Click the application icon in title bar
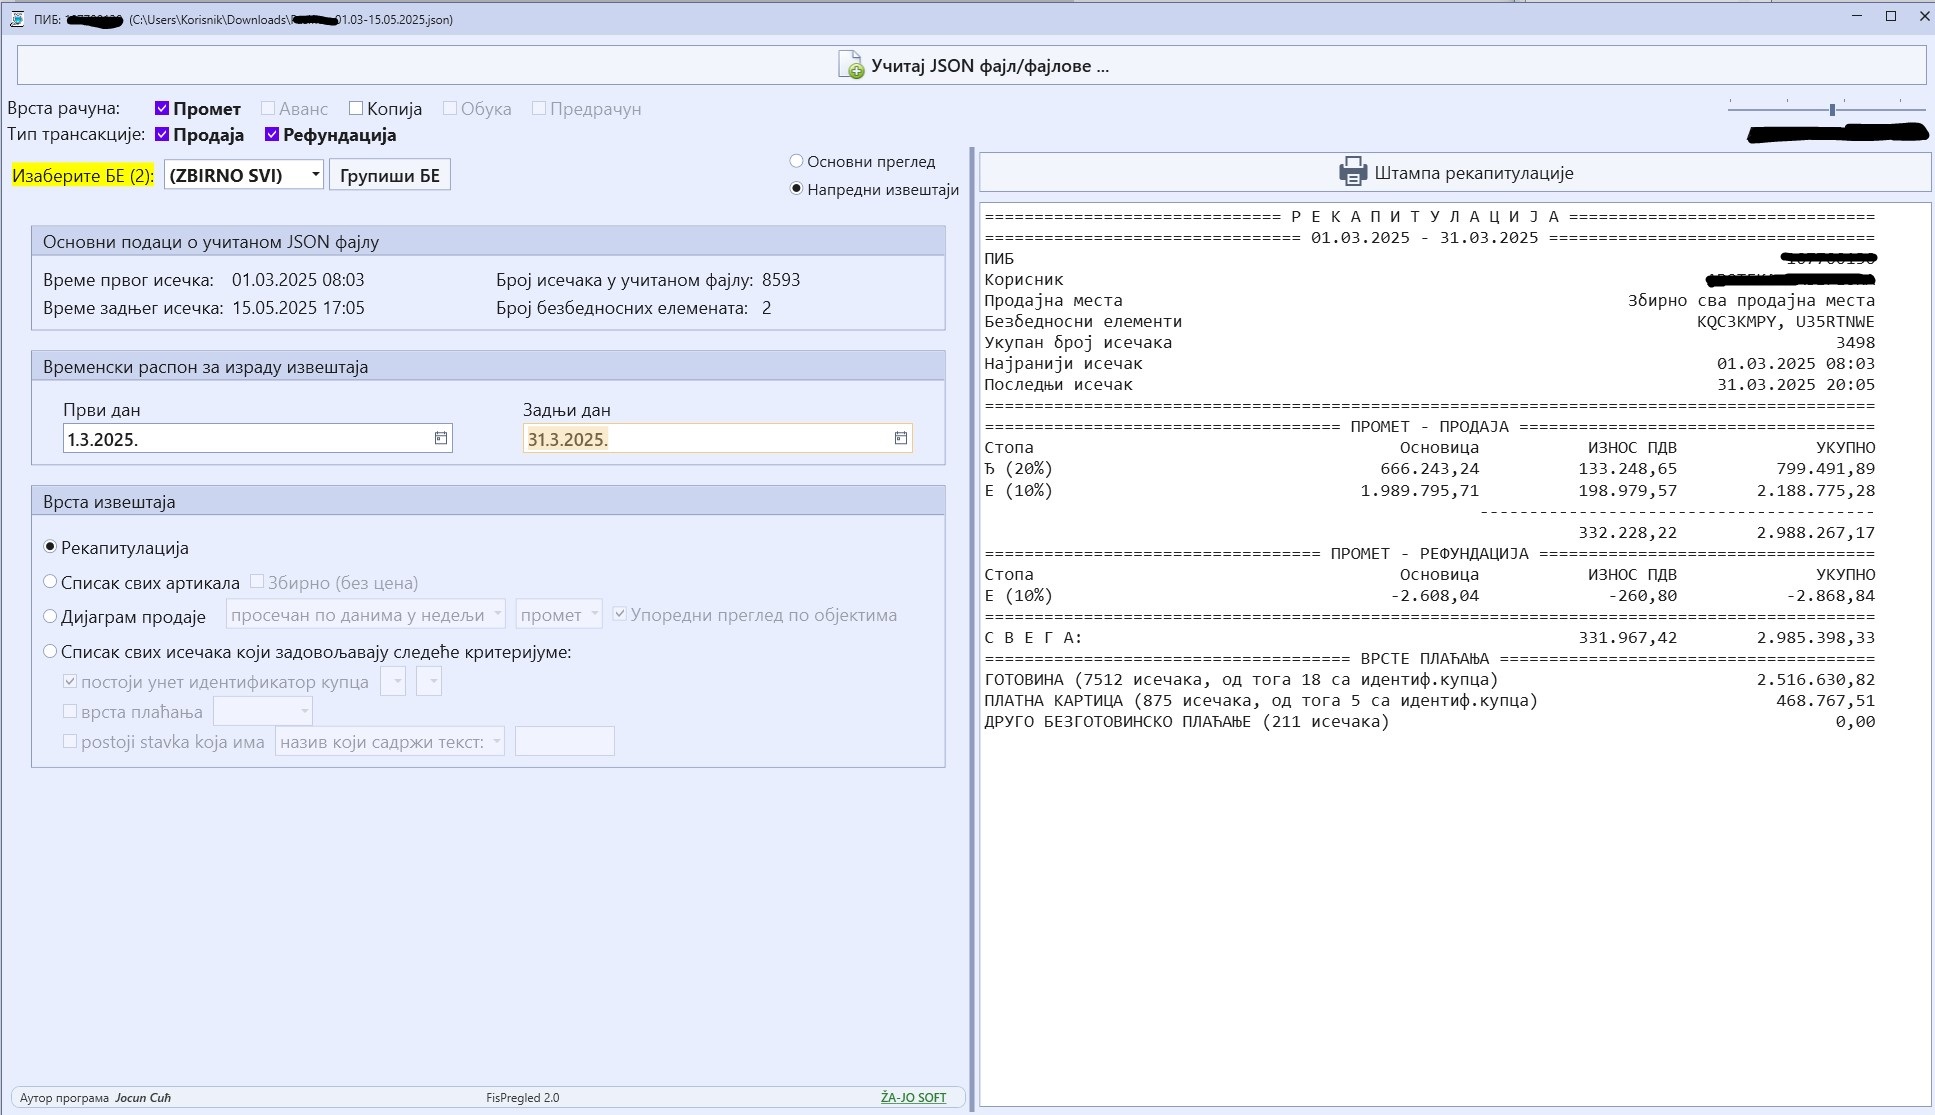1935x1115 pixels. (17, 18)
